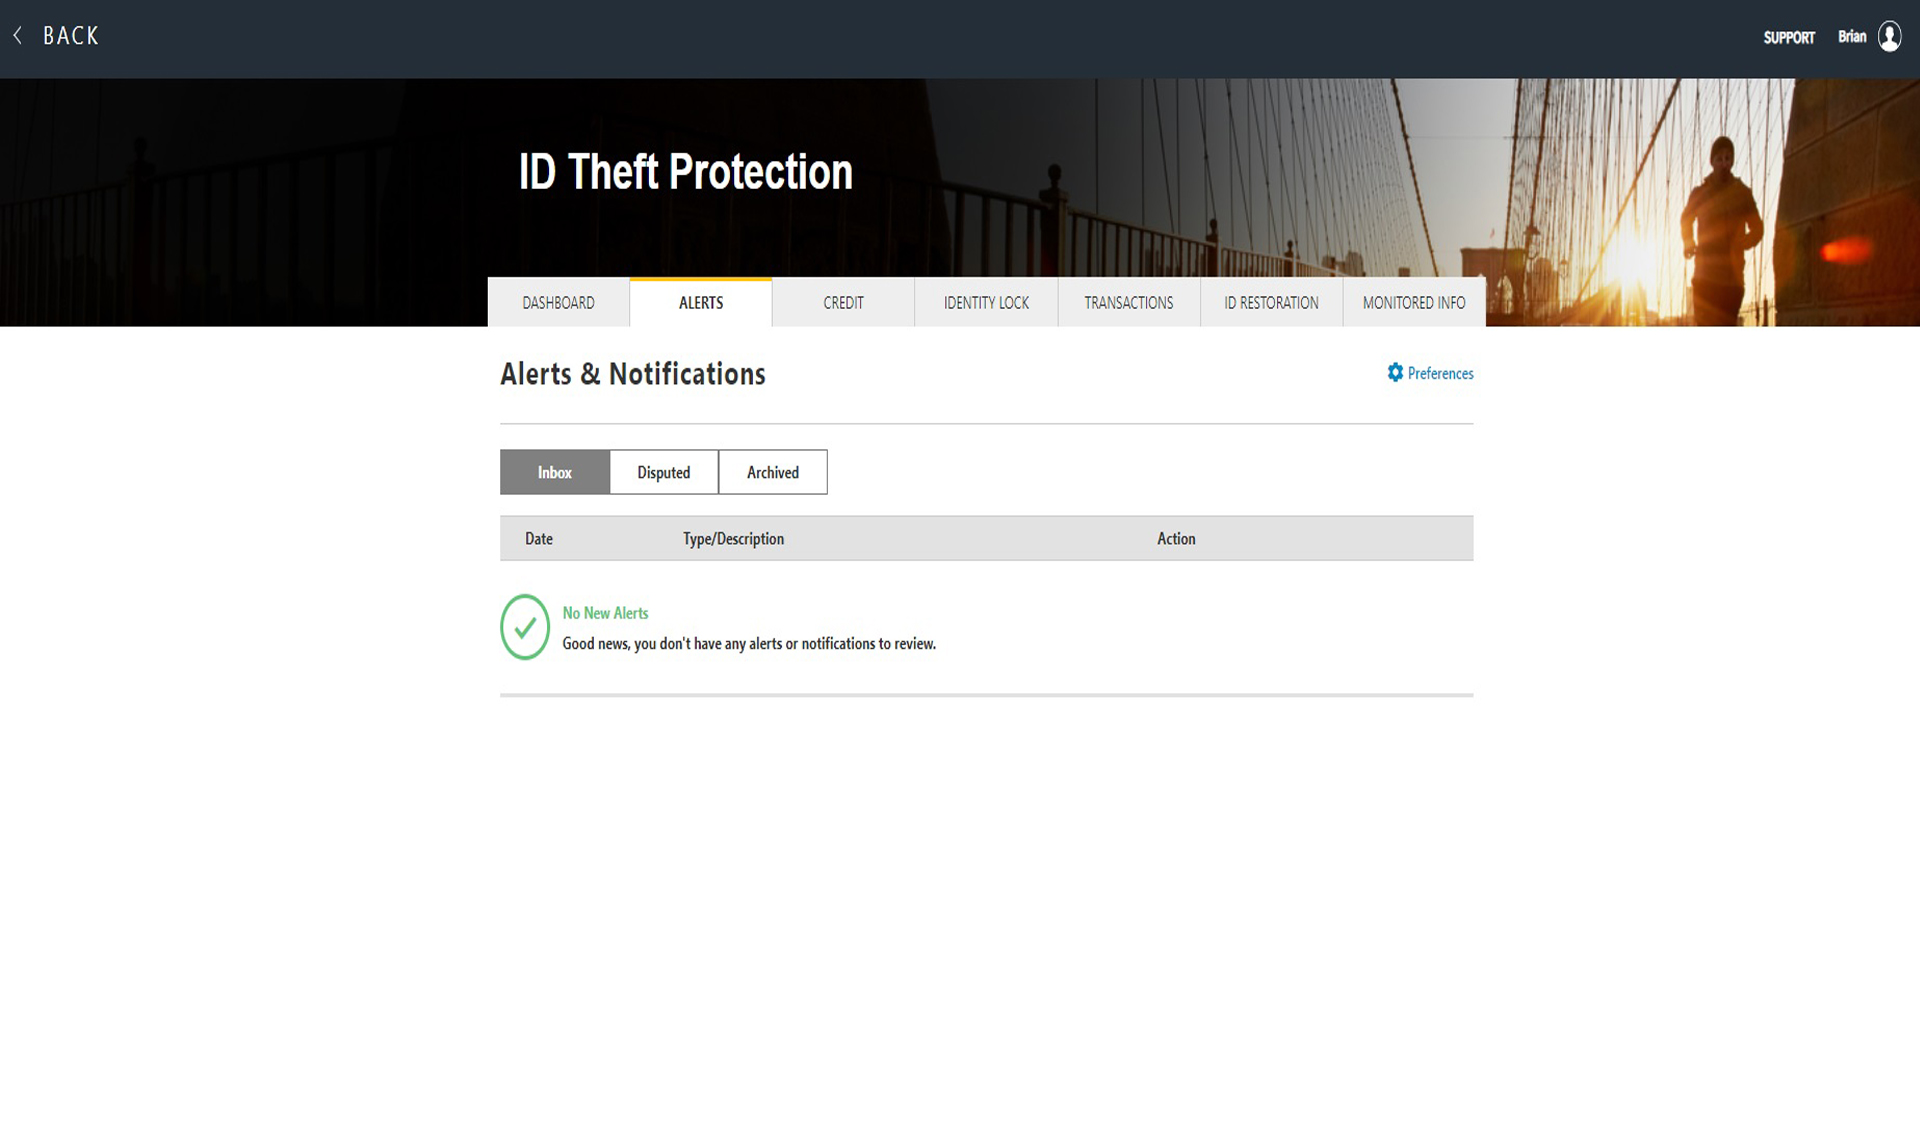Click the Preferences gear icon
Viewport: 1920px width, 1148px height.
pyautogui.click(x=1394, y=373)
